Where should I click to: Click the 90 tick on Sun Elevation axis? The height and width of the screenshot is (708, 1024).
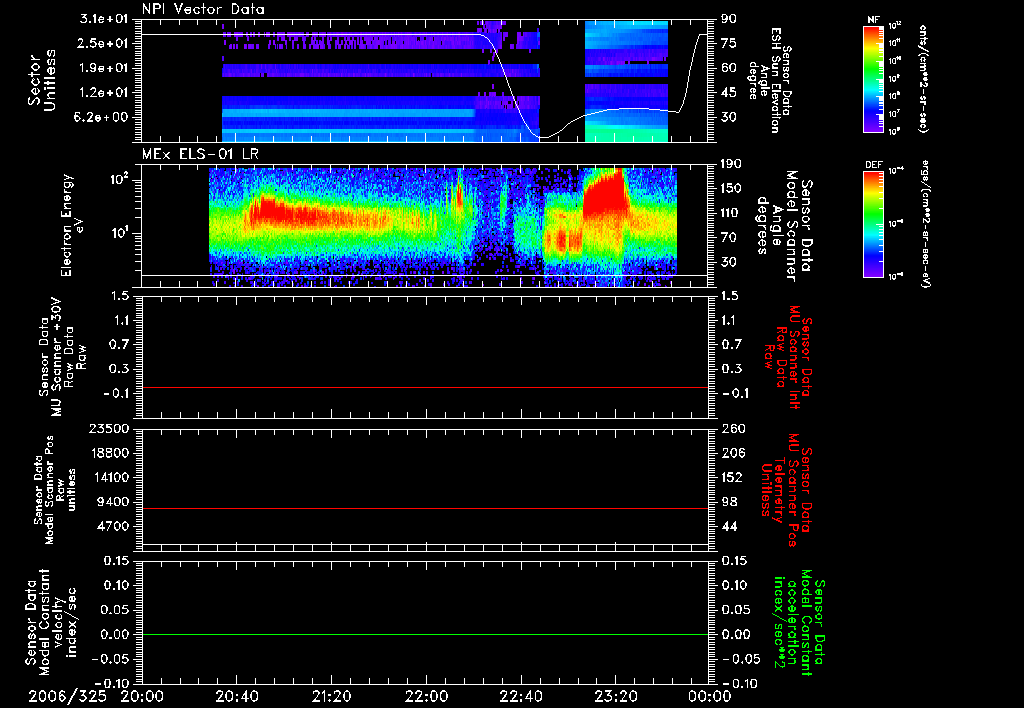tap(728, 19)
